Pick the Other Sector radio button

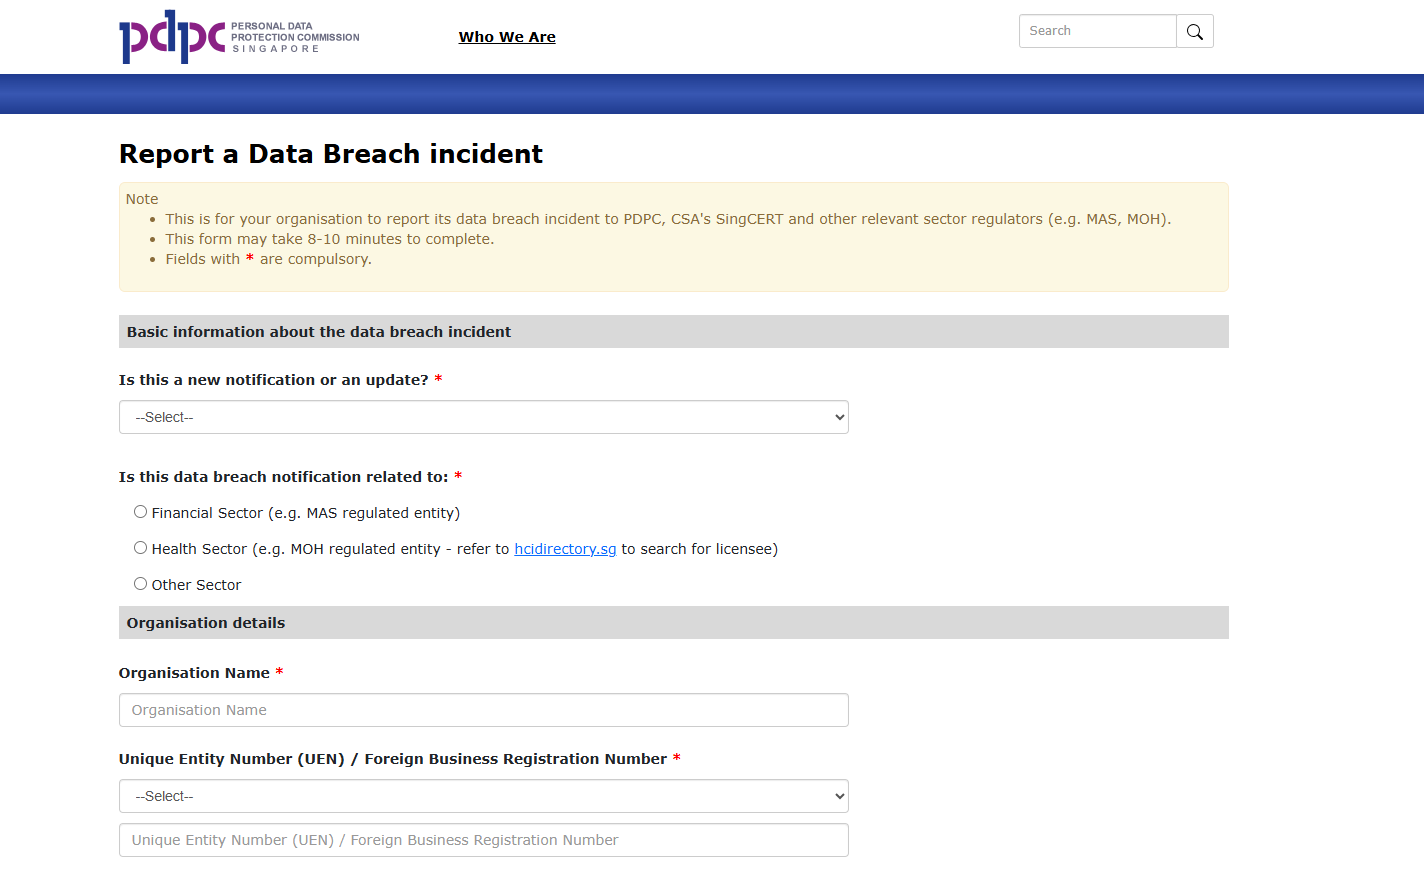[141, 584]
